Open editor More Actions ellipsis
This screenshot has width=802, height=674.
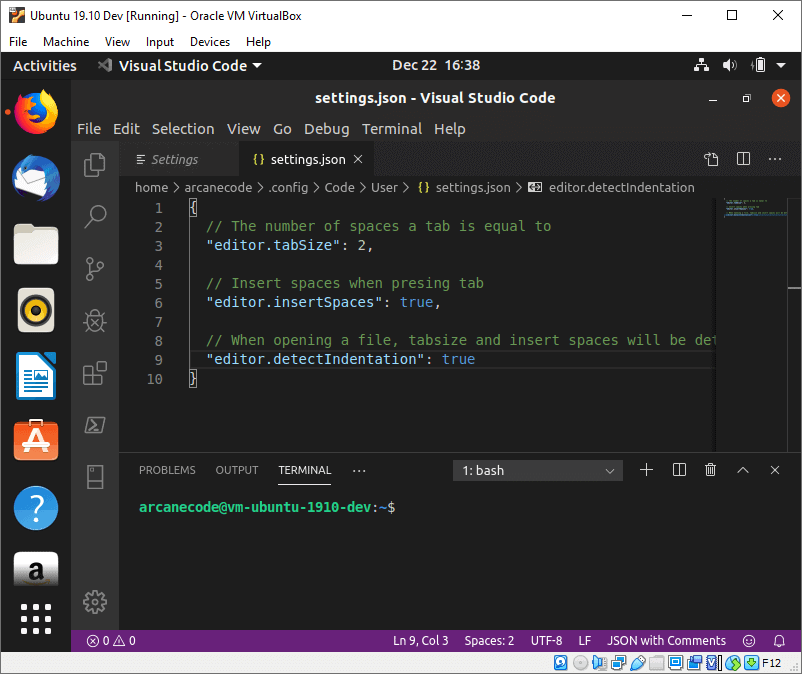tap(775, 159)
